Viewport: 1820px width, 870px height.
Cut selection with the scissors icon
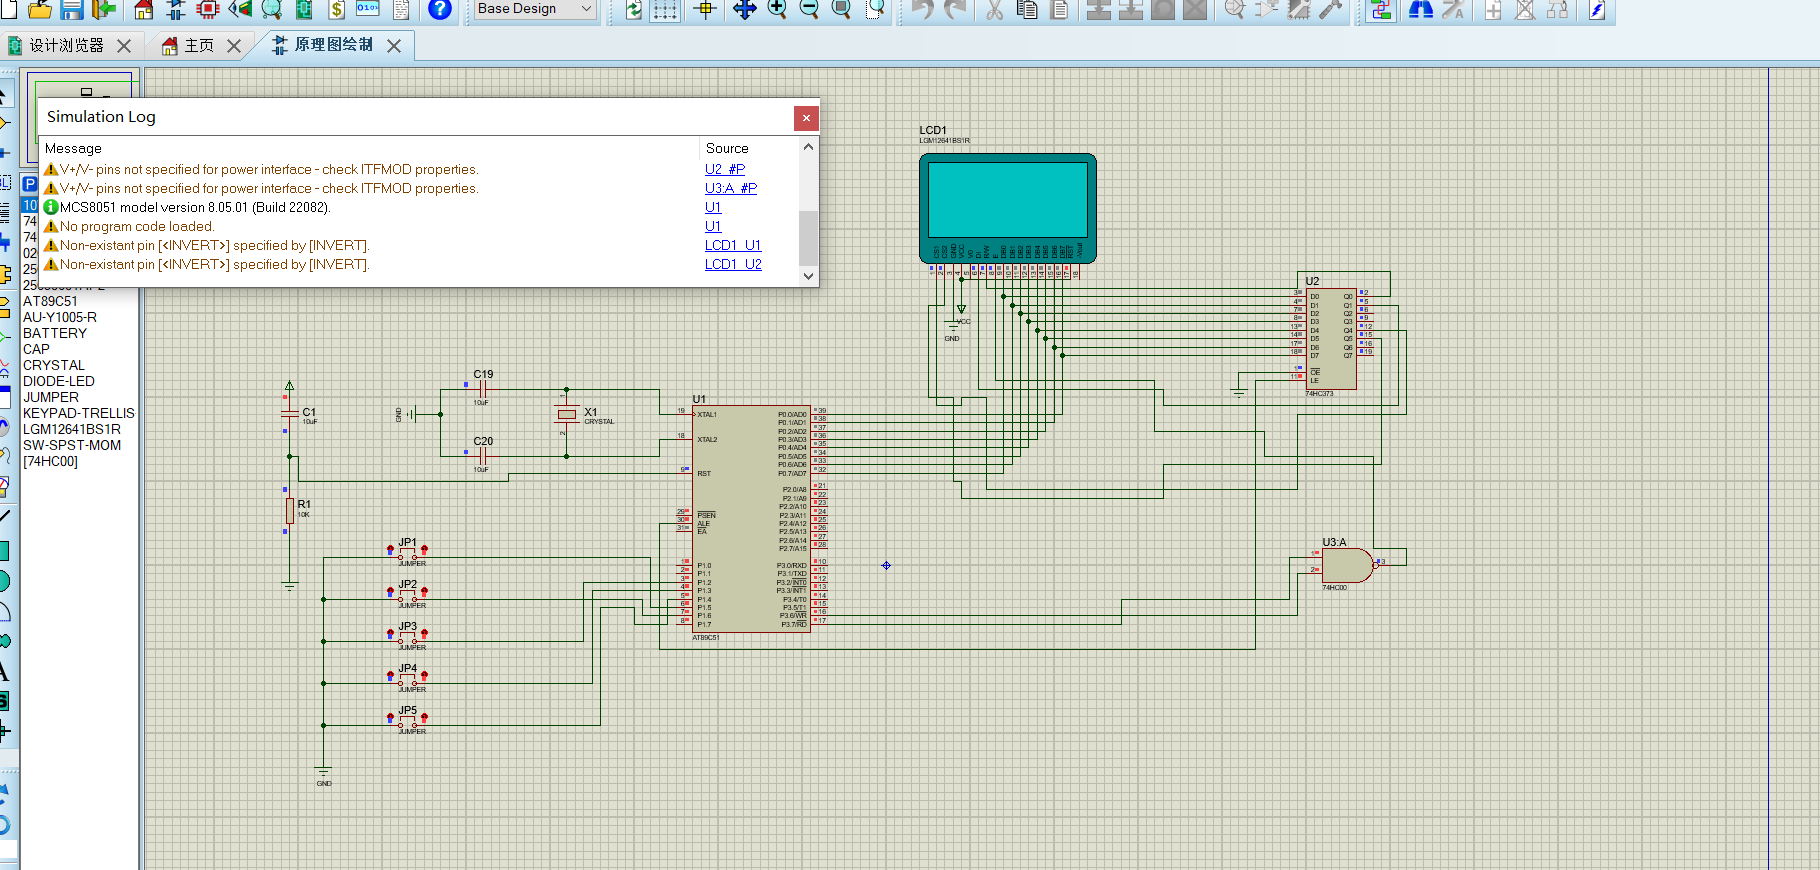[994, 10]
